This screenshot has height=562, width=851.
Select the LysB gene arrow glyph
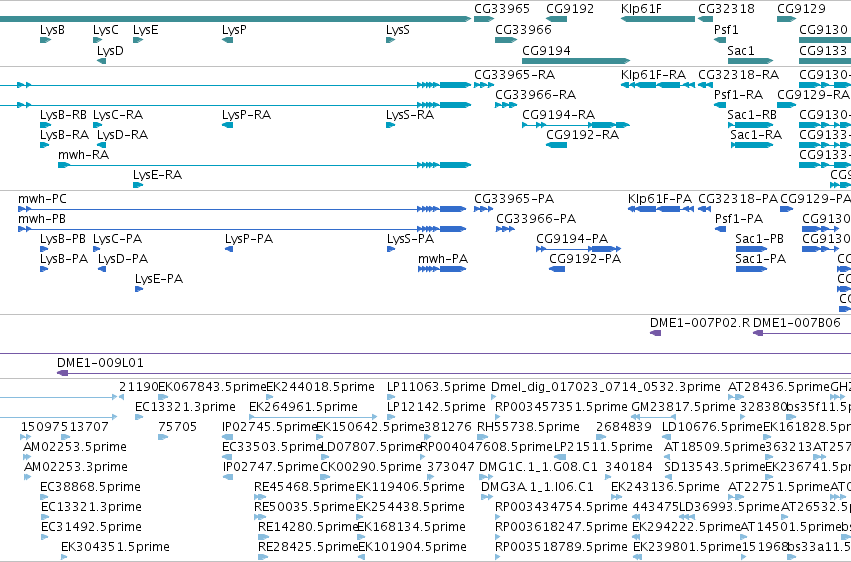coord(45,40)
